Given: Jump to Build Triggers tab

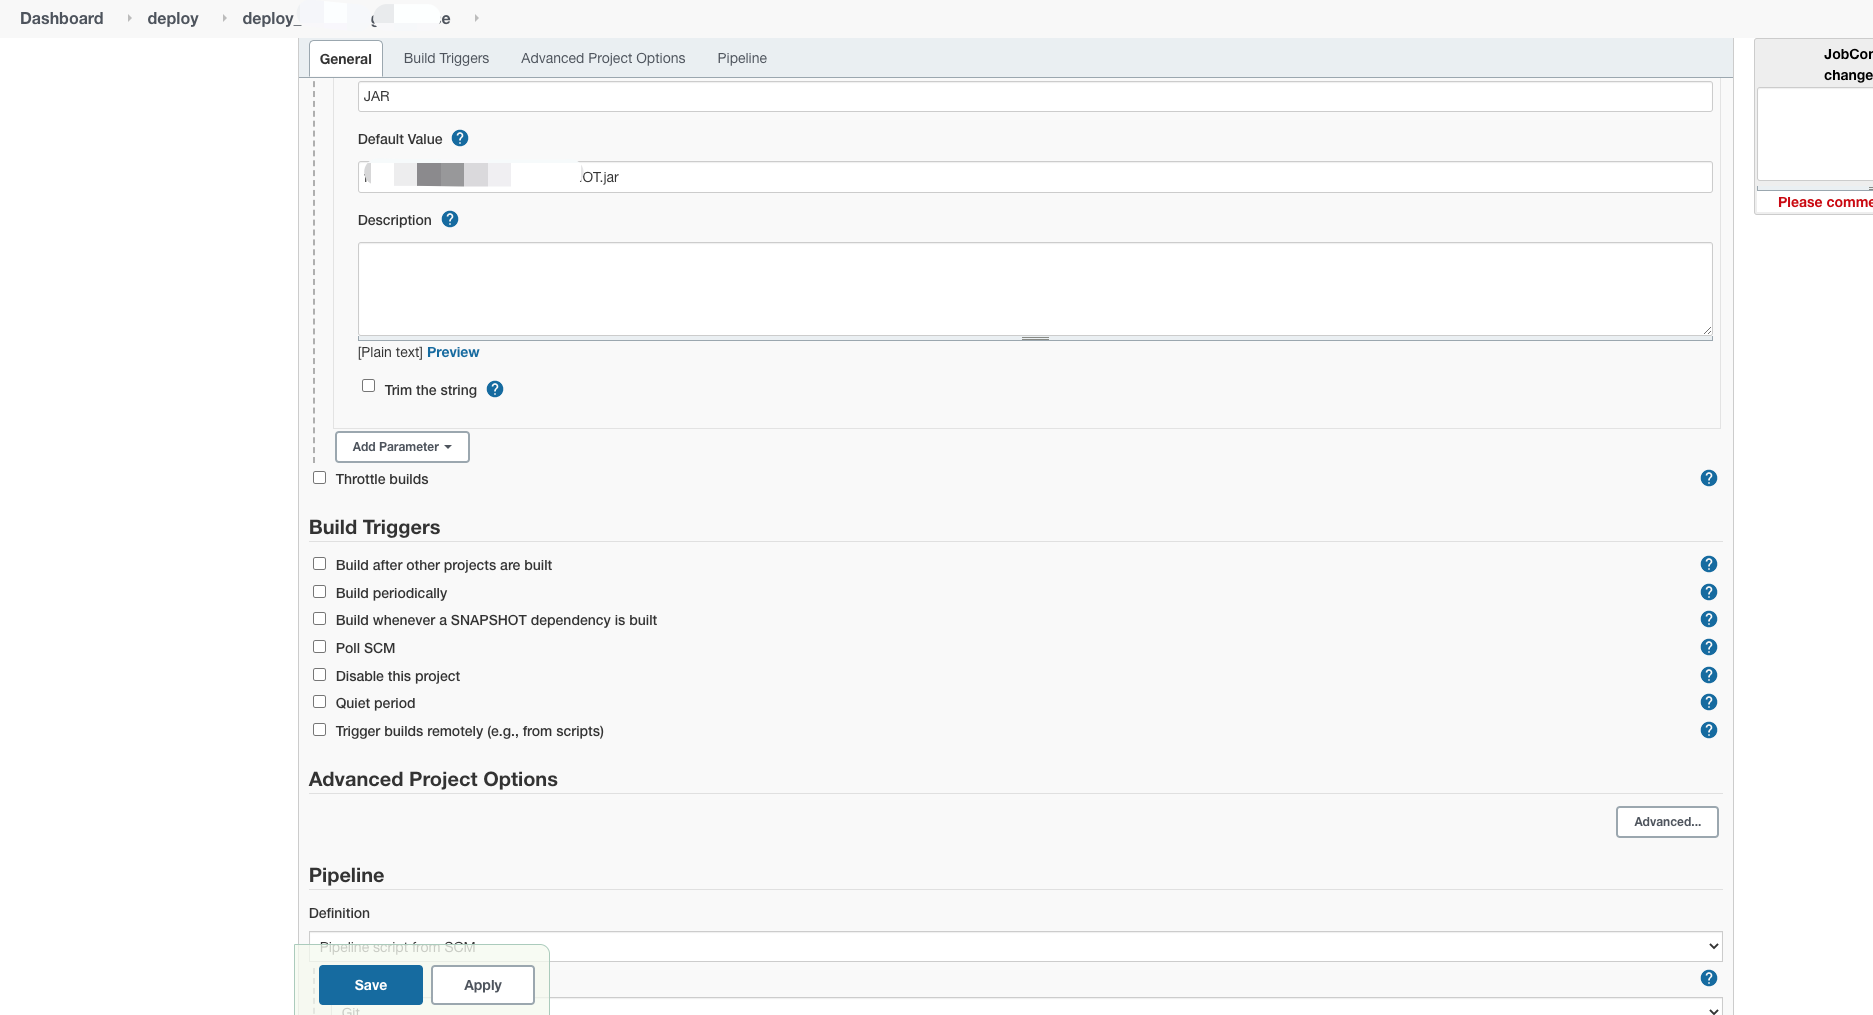Looking at the screenshot, I should 446,58.
